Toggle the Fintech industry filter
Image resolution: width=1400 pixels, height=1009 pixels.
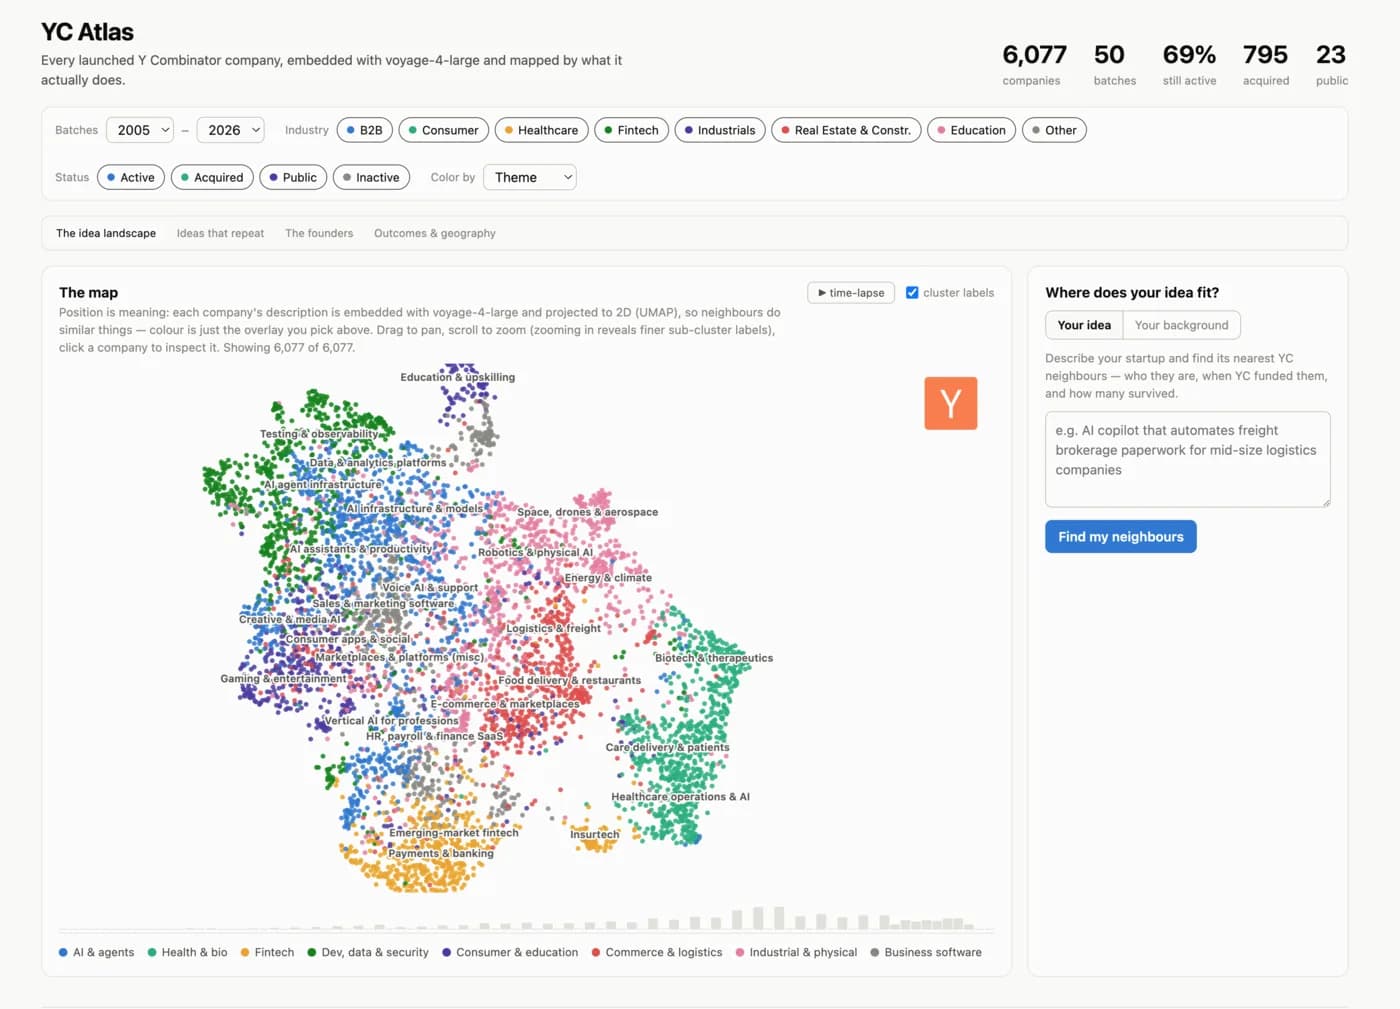tap(631, 130)
